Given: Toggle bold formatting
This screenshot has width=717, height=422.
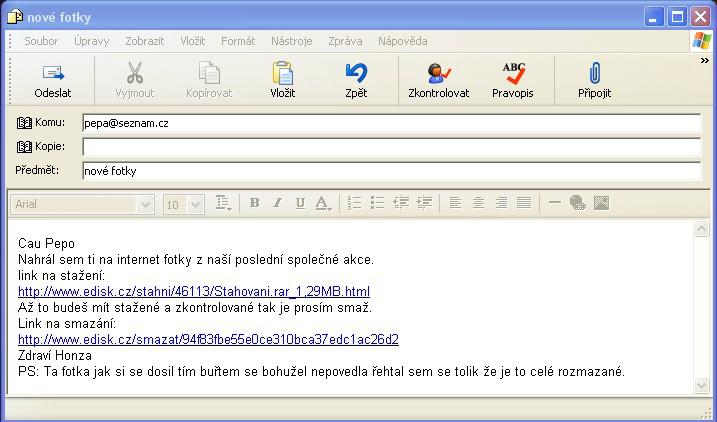Looking at the screenshot, I should pyautogui.click(x=254, y=203).
